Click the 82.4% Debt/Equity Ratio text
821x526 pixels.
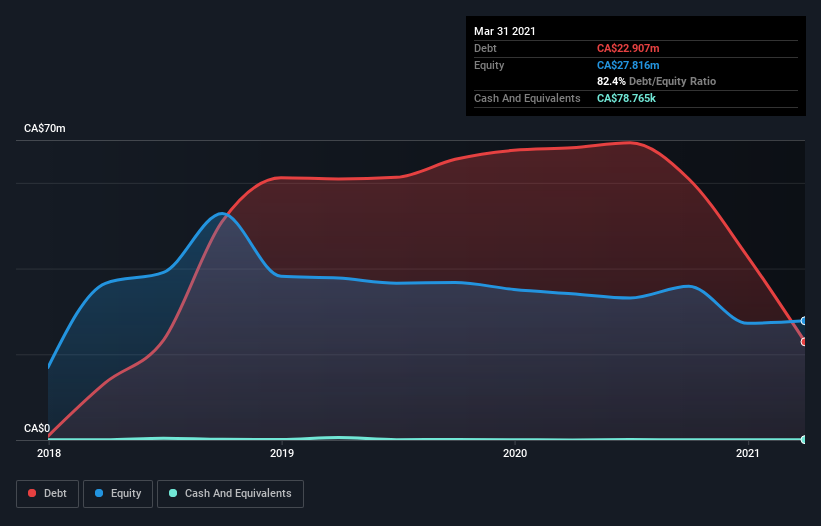tap(657, 81)
